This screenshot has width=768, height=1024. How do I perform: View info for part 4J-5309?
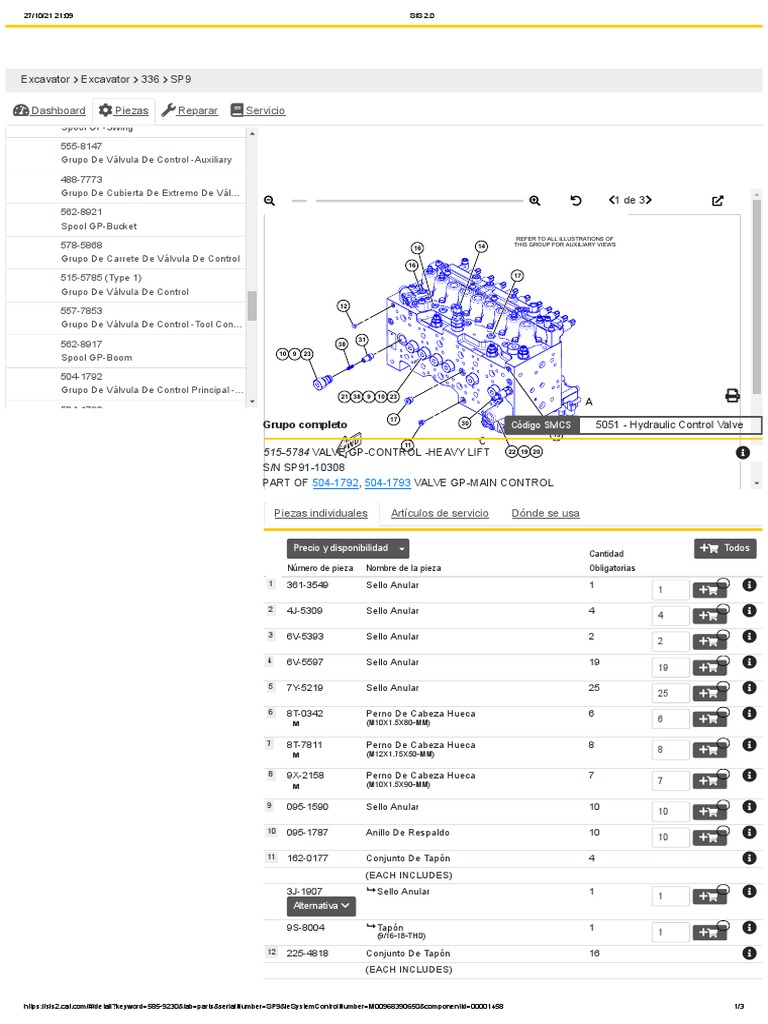point(749,611)
